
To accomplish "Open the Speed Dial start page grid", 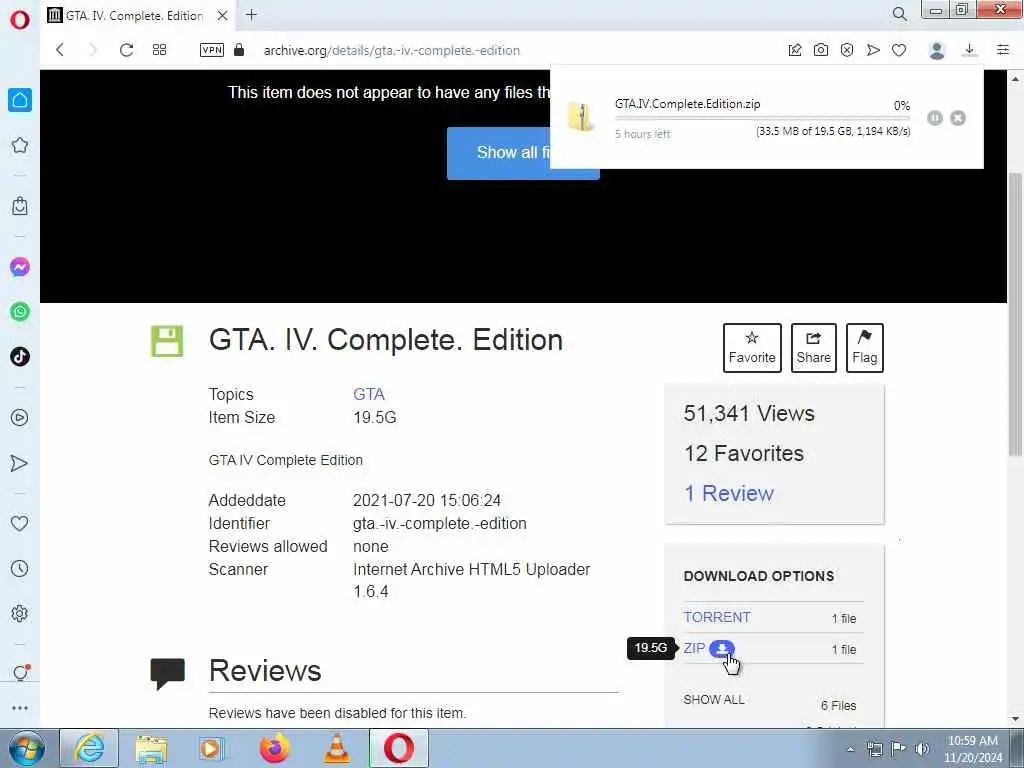I will pos(159,50).
